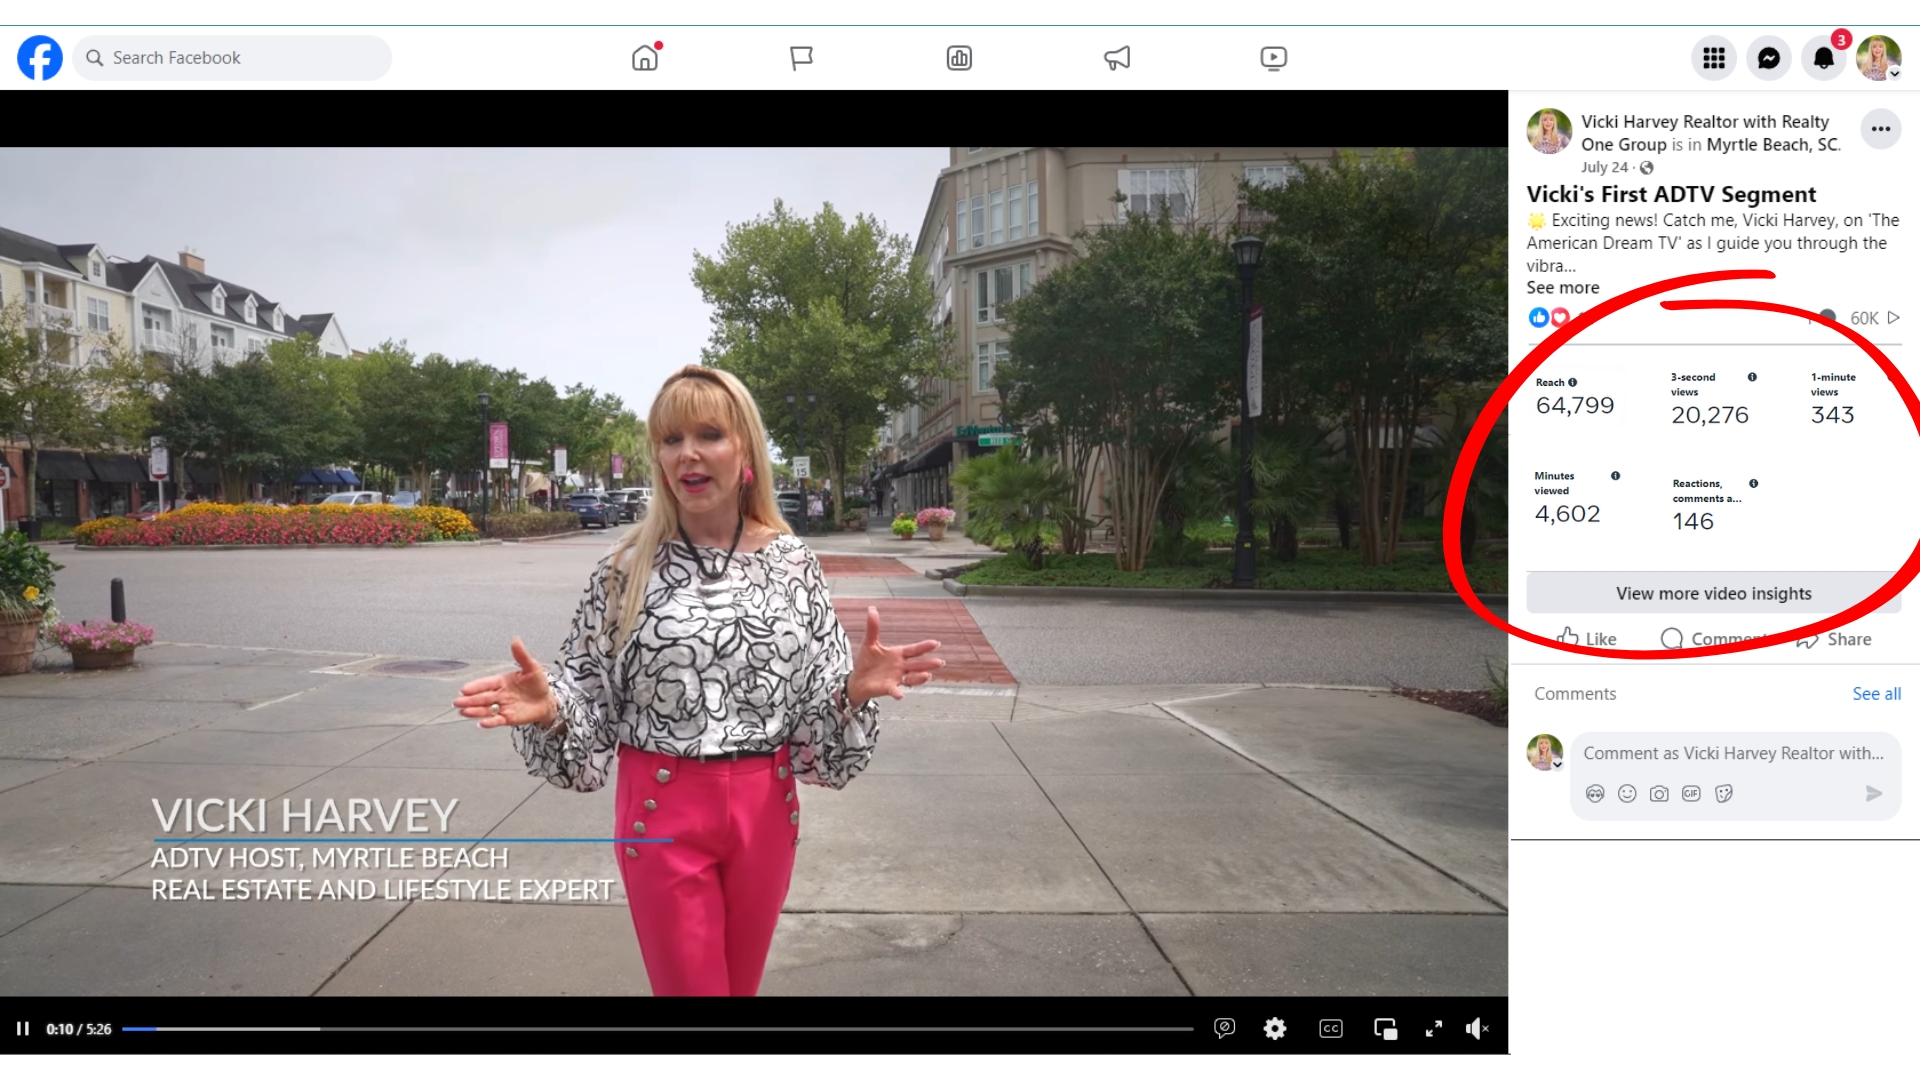Image resolution: width=1920 pixels, height=1080 pixels.
Task: Click the Comment button
Action: tap(1712, 639)
